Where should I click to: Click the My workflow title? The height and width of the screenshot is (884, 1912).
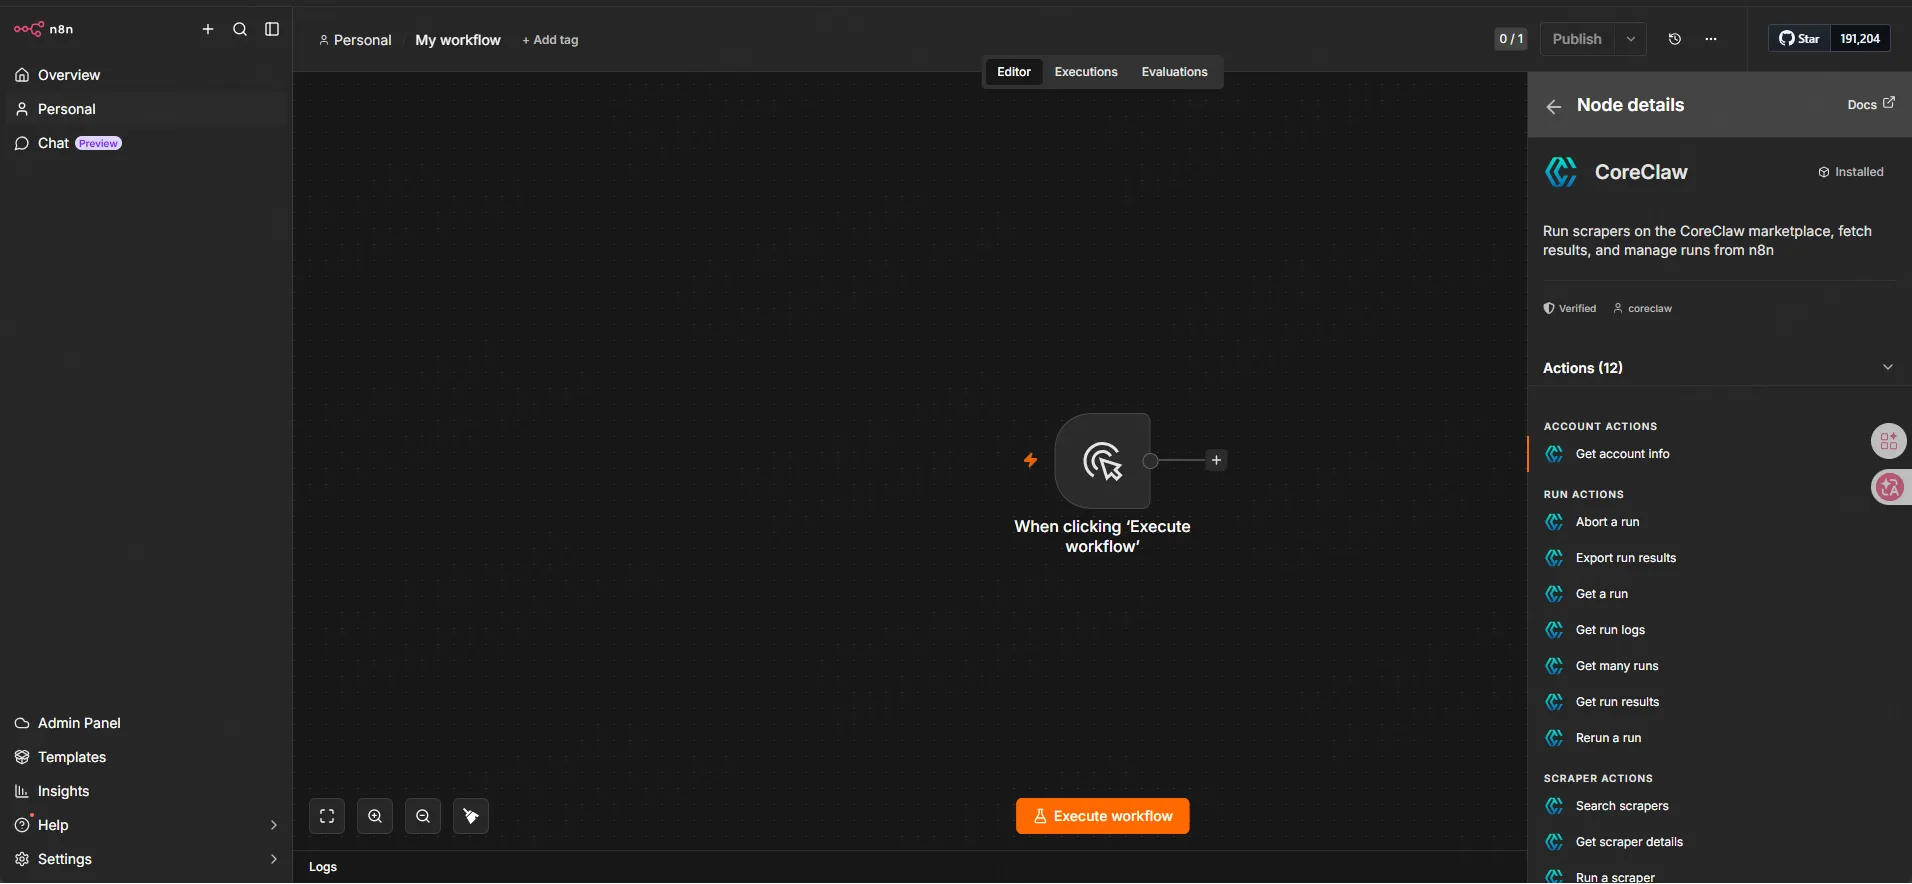point(458,40)
